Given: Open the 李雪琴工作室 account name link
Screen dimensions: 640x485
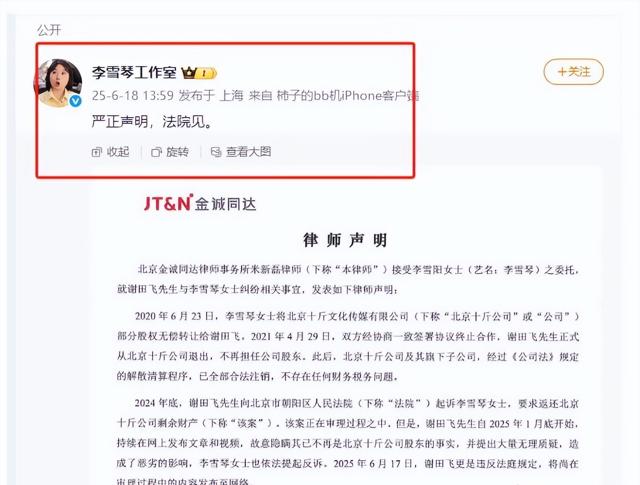Looking at the screenshot, I should click(x=134, y=73).
